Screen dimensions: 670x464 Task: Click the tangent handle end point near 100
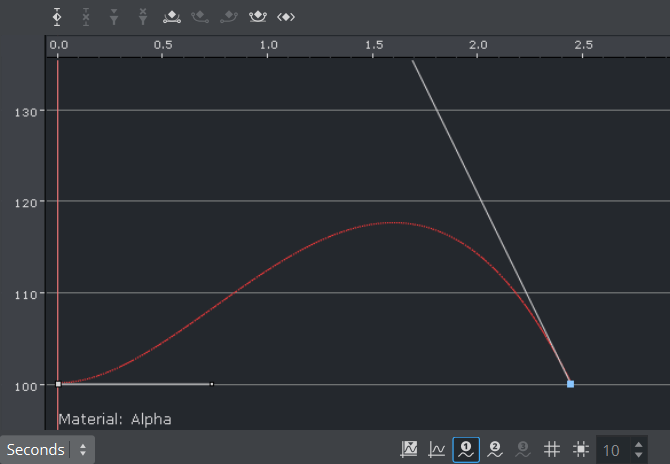[x=211, y=384]
